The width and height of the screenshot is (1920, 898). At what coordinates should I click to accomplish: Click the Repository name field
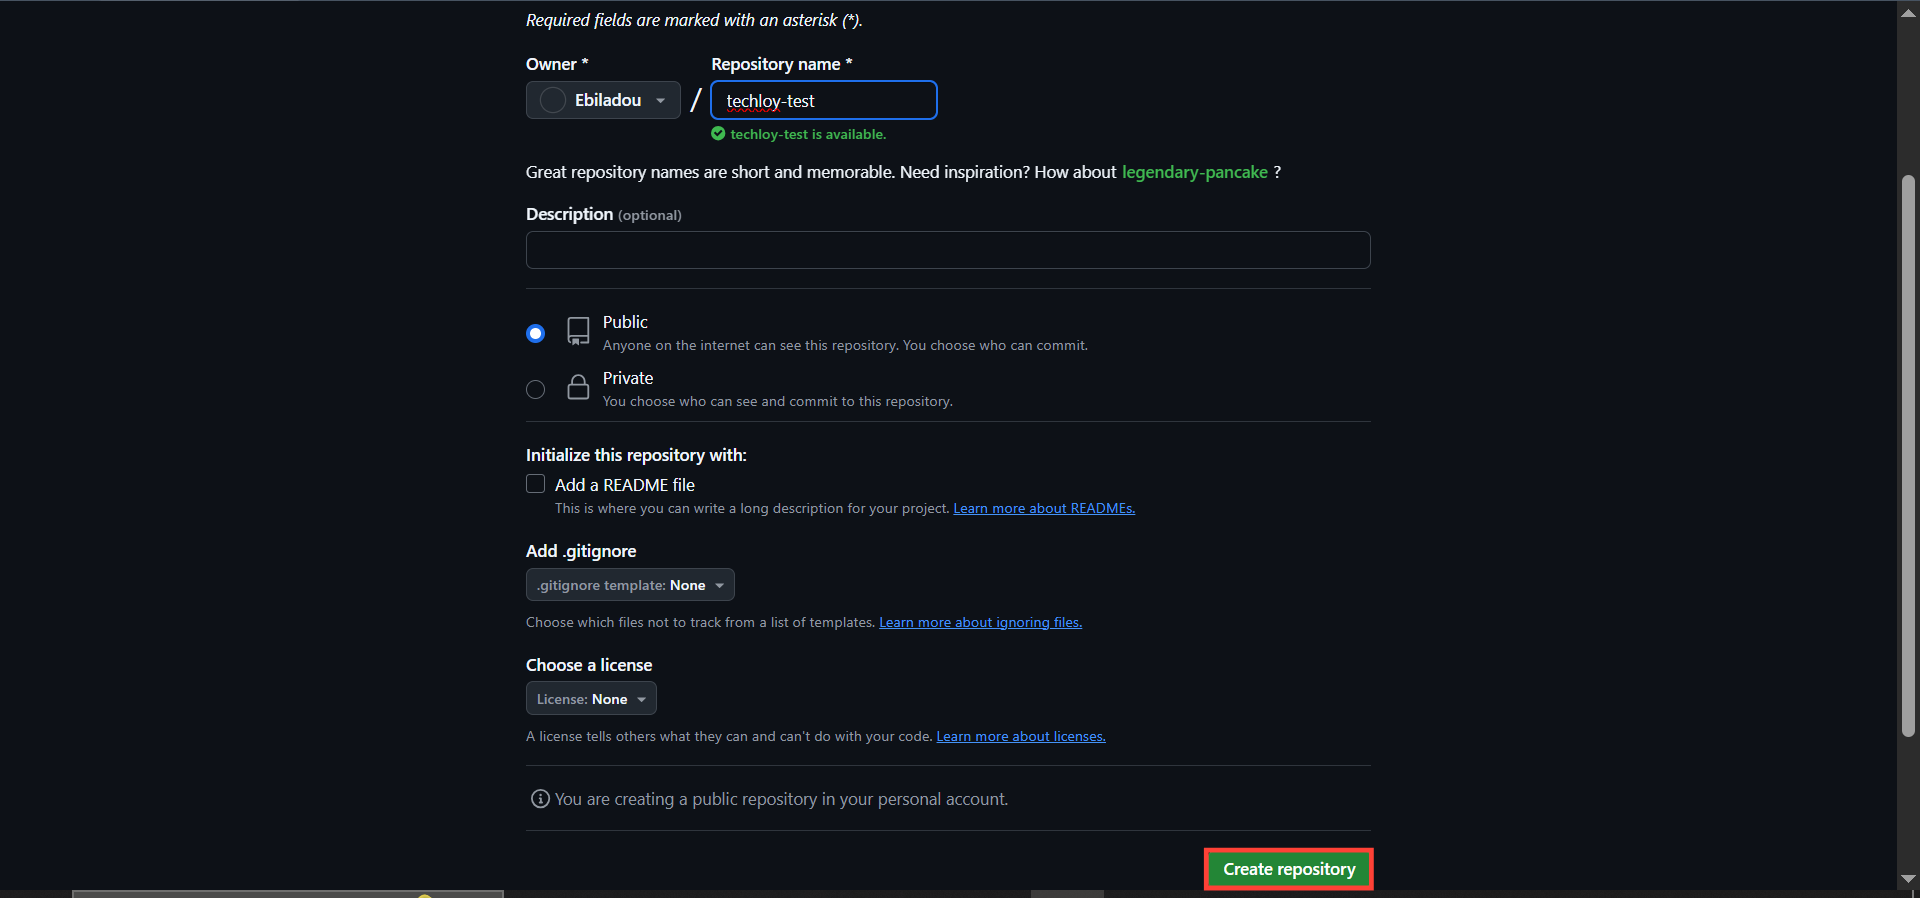pyautogui.click(x=823, y=100)
